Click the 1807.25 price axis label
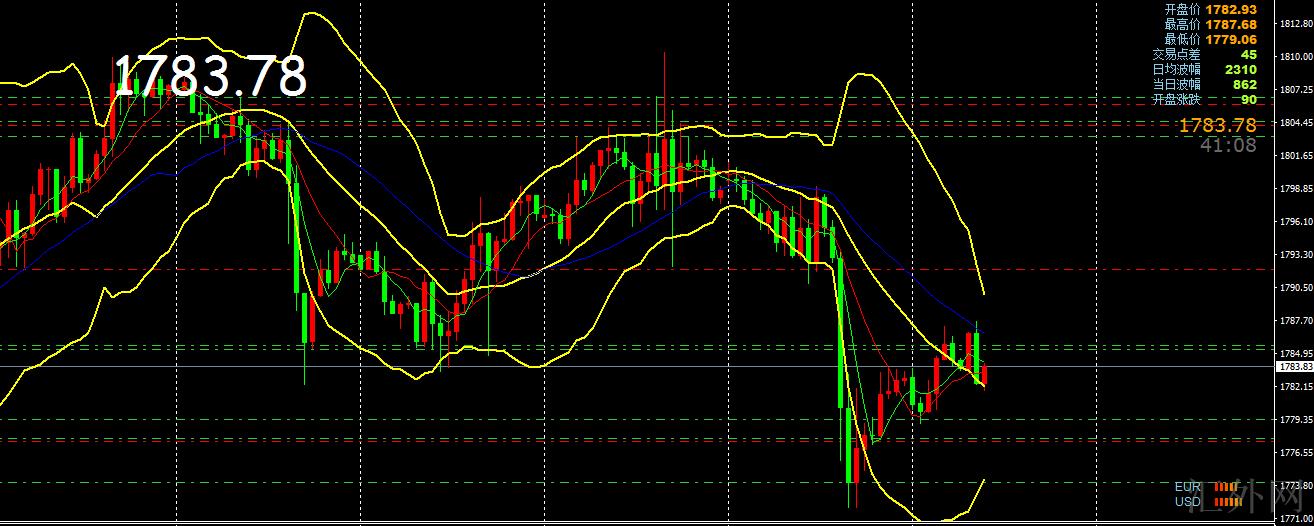The height and width of the screenshot is (526, 1314). pos(1296,90)
